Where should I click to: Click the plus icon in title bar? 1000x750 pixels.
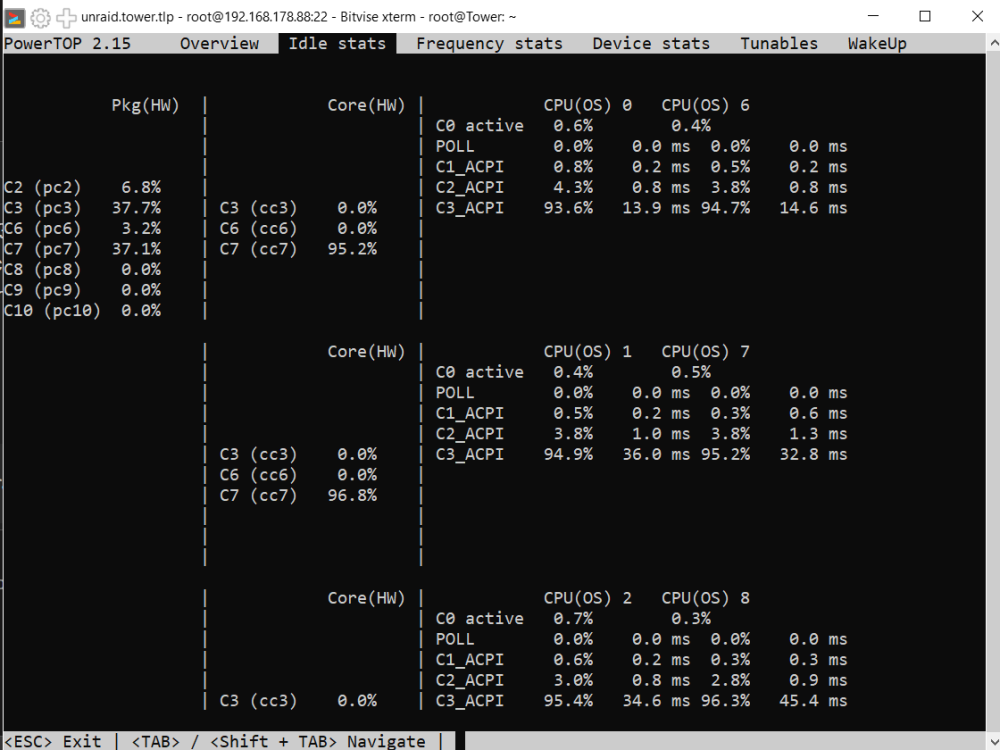click(66, 17)
